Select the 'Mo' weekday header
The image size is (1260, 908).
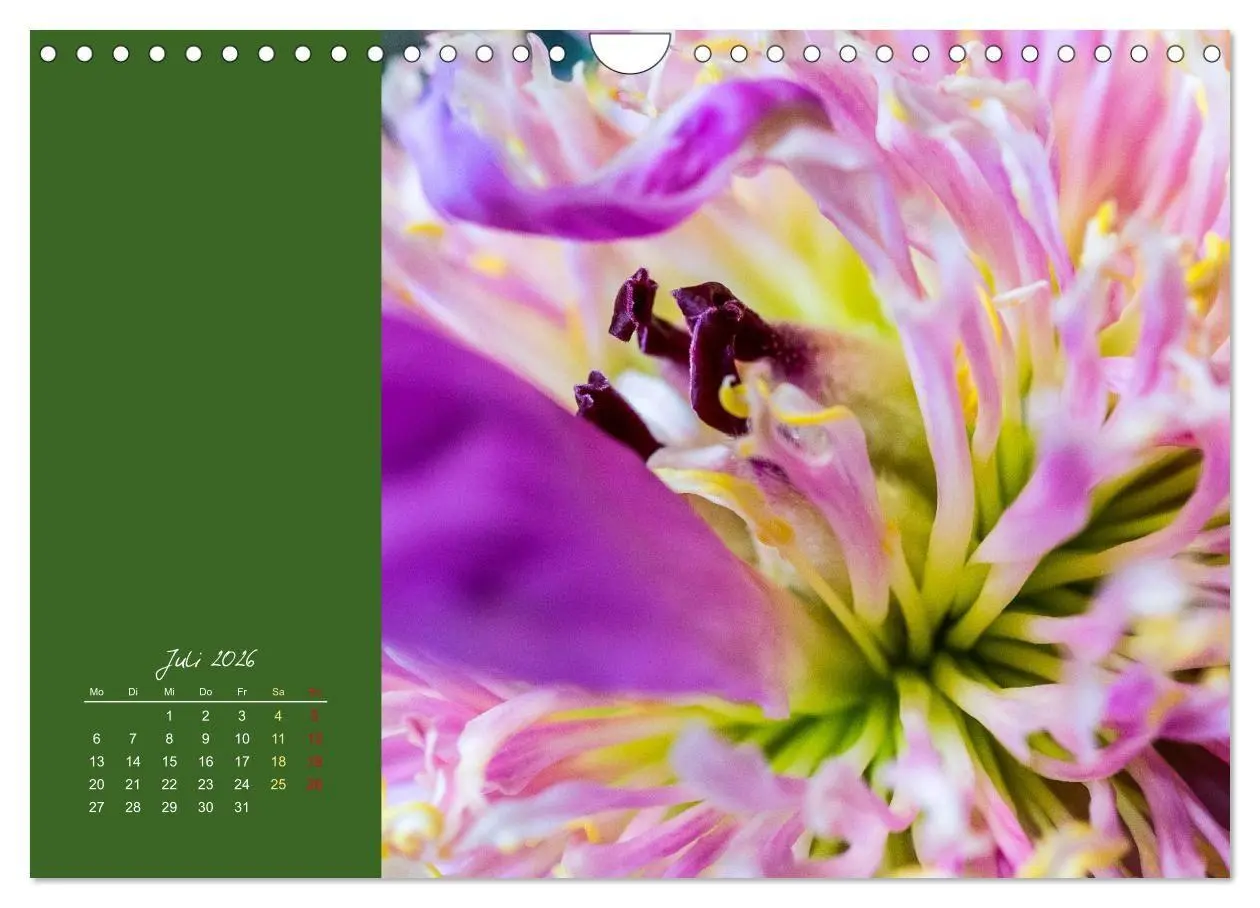coord(96,692)
